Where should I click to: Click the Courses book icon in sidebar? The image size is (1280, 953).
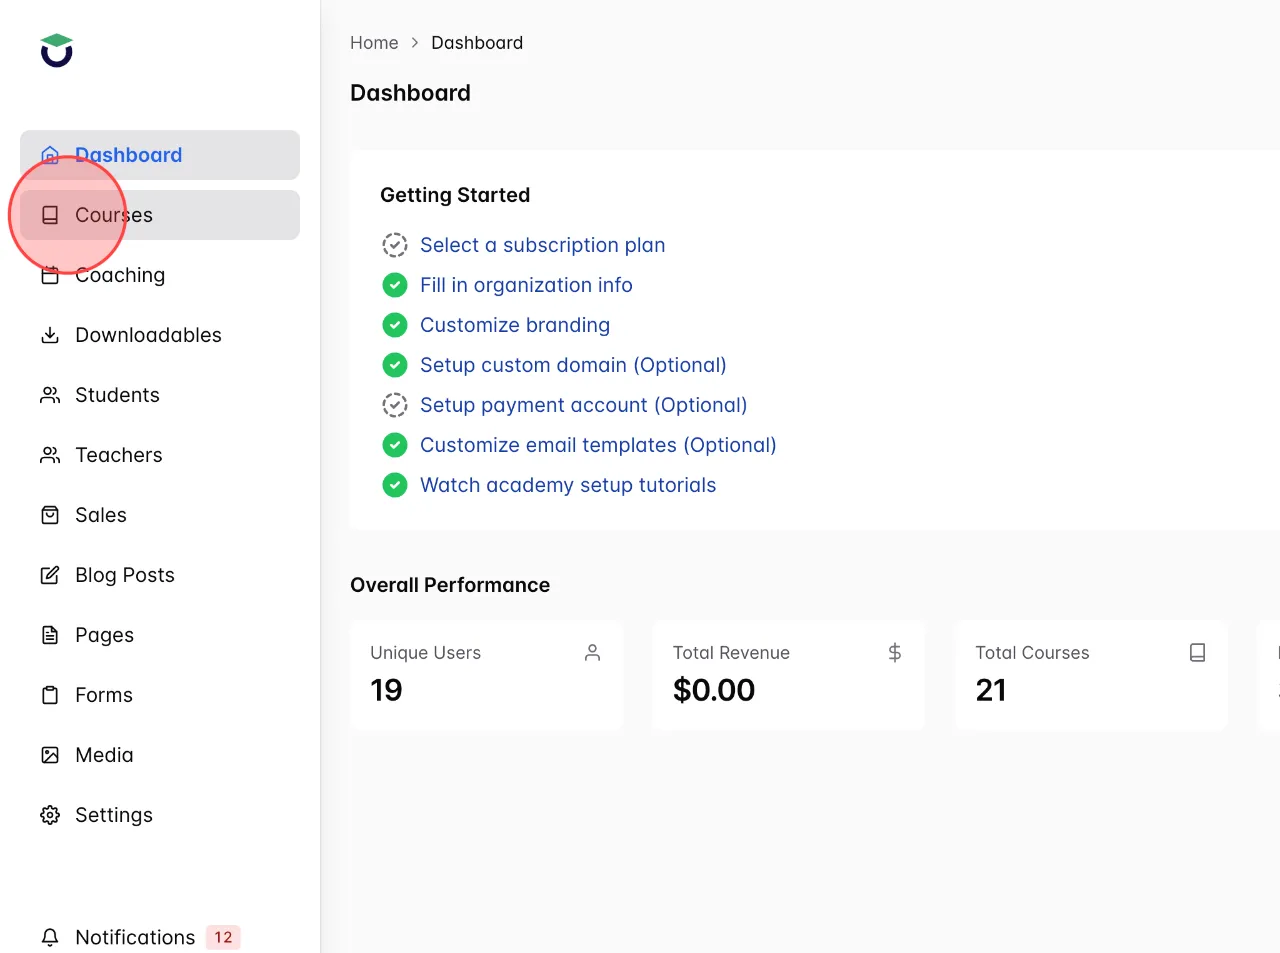(50, 215)
